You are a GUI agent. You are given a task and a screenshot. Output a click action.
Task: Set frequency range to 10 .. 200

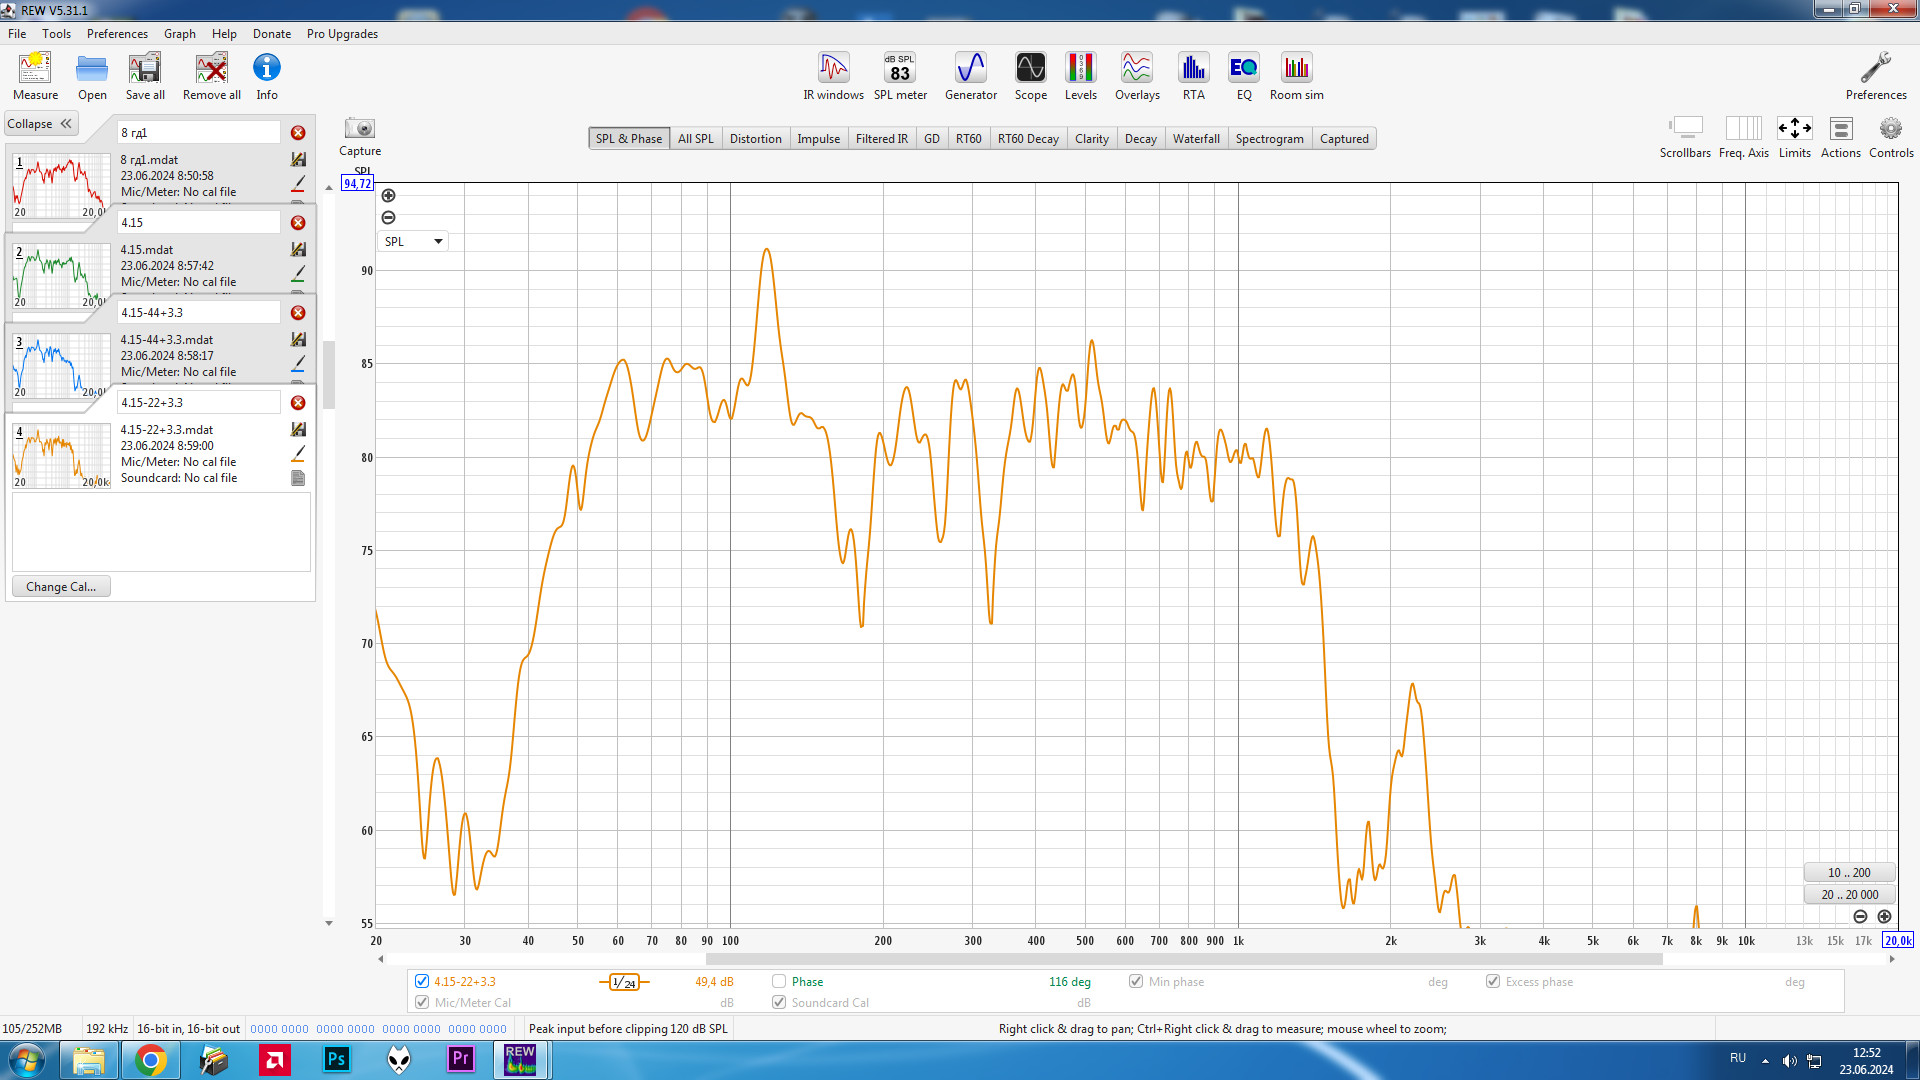pos(1848,872)
